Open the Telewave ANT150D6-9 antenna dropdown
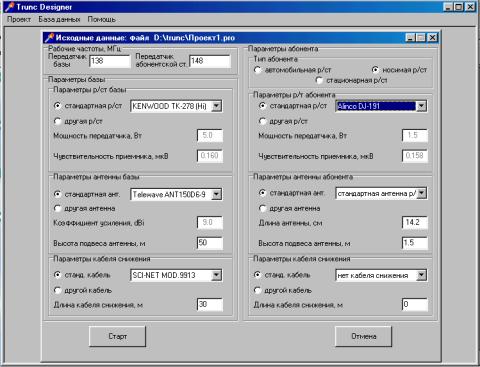 click(x=216, y=194)
